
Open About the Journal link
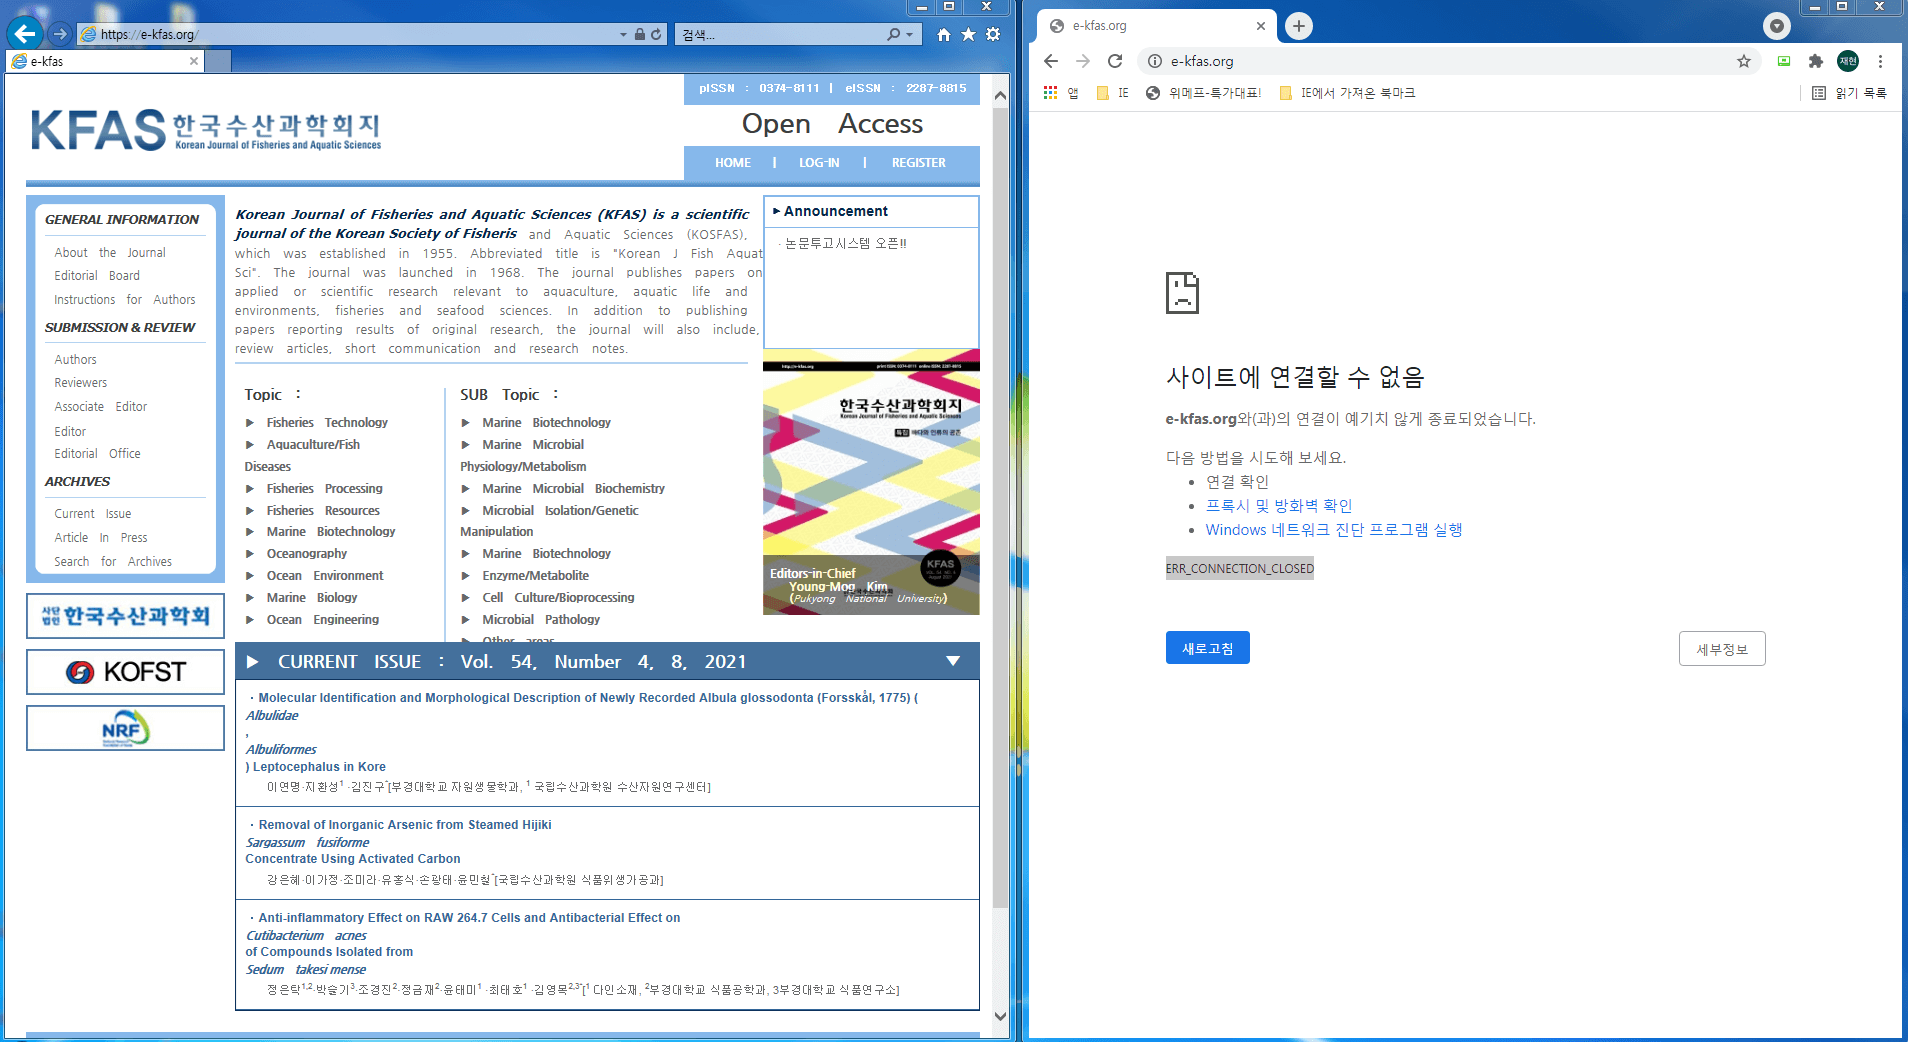coord(110,253)
